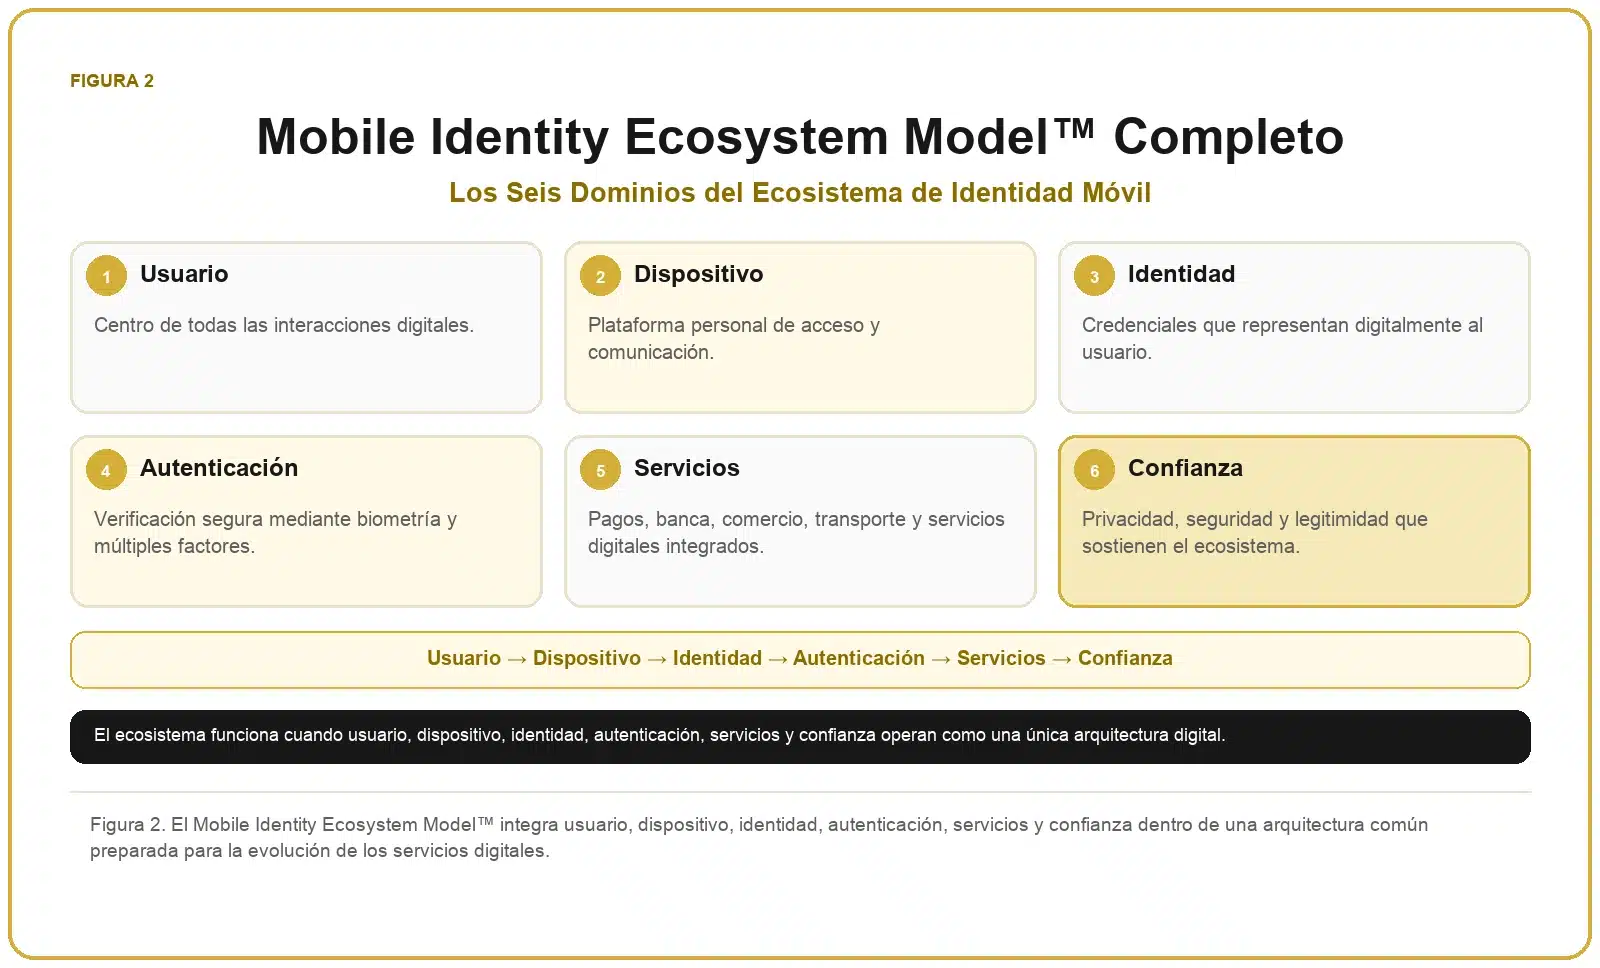1600x968 pixels.
Task: Click the text "Centro de todas las interacciones digitales."
Action: (x=284, y=325)
